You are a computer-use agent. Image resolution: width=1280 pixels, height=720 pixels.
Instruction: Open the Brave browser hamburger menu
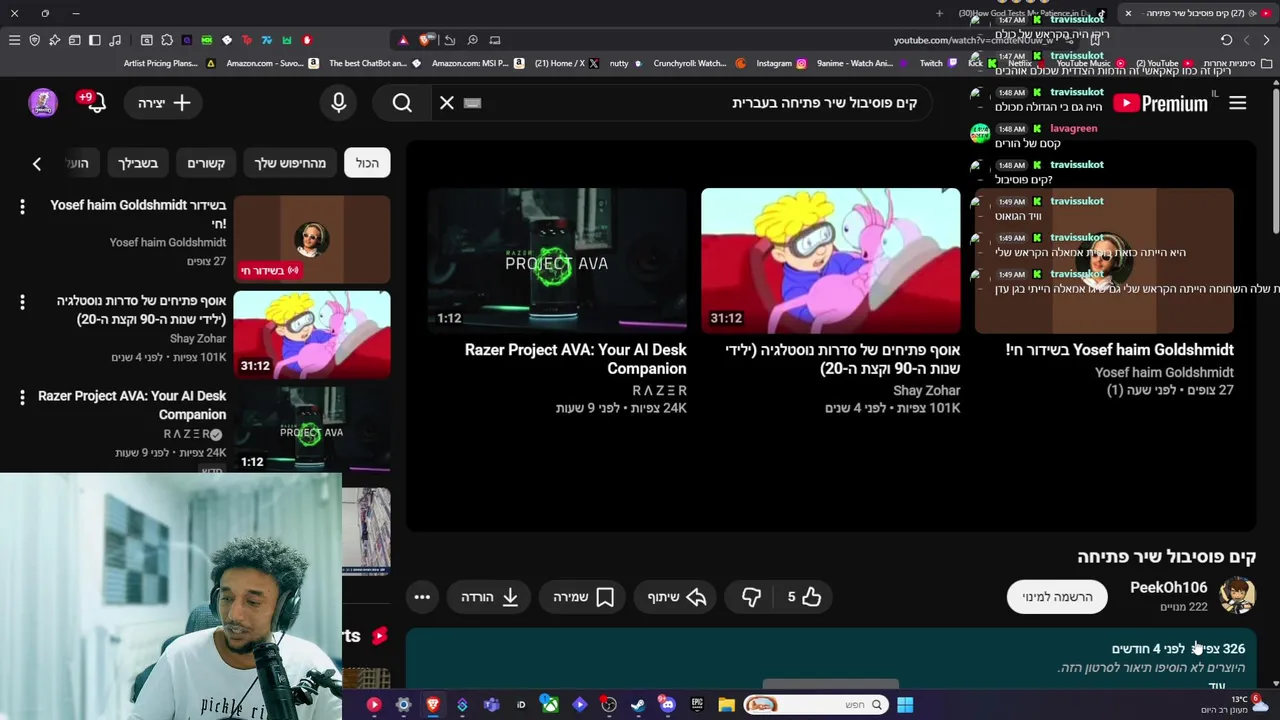[x=14, y=40]
